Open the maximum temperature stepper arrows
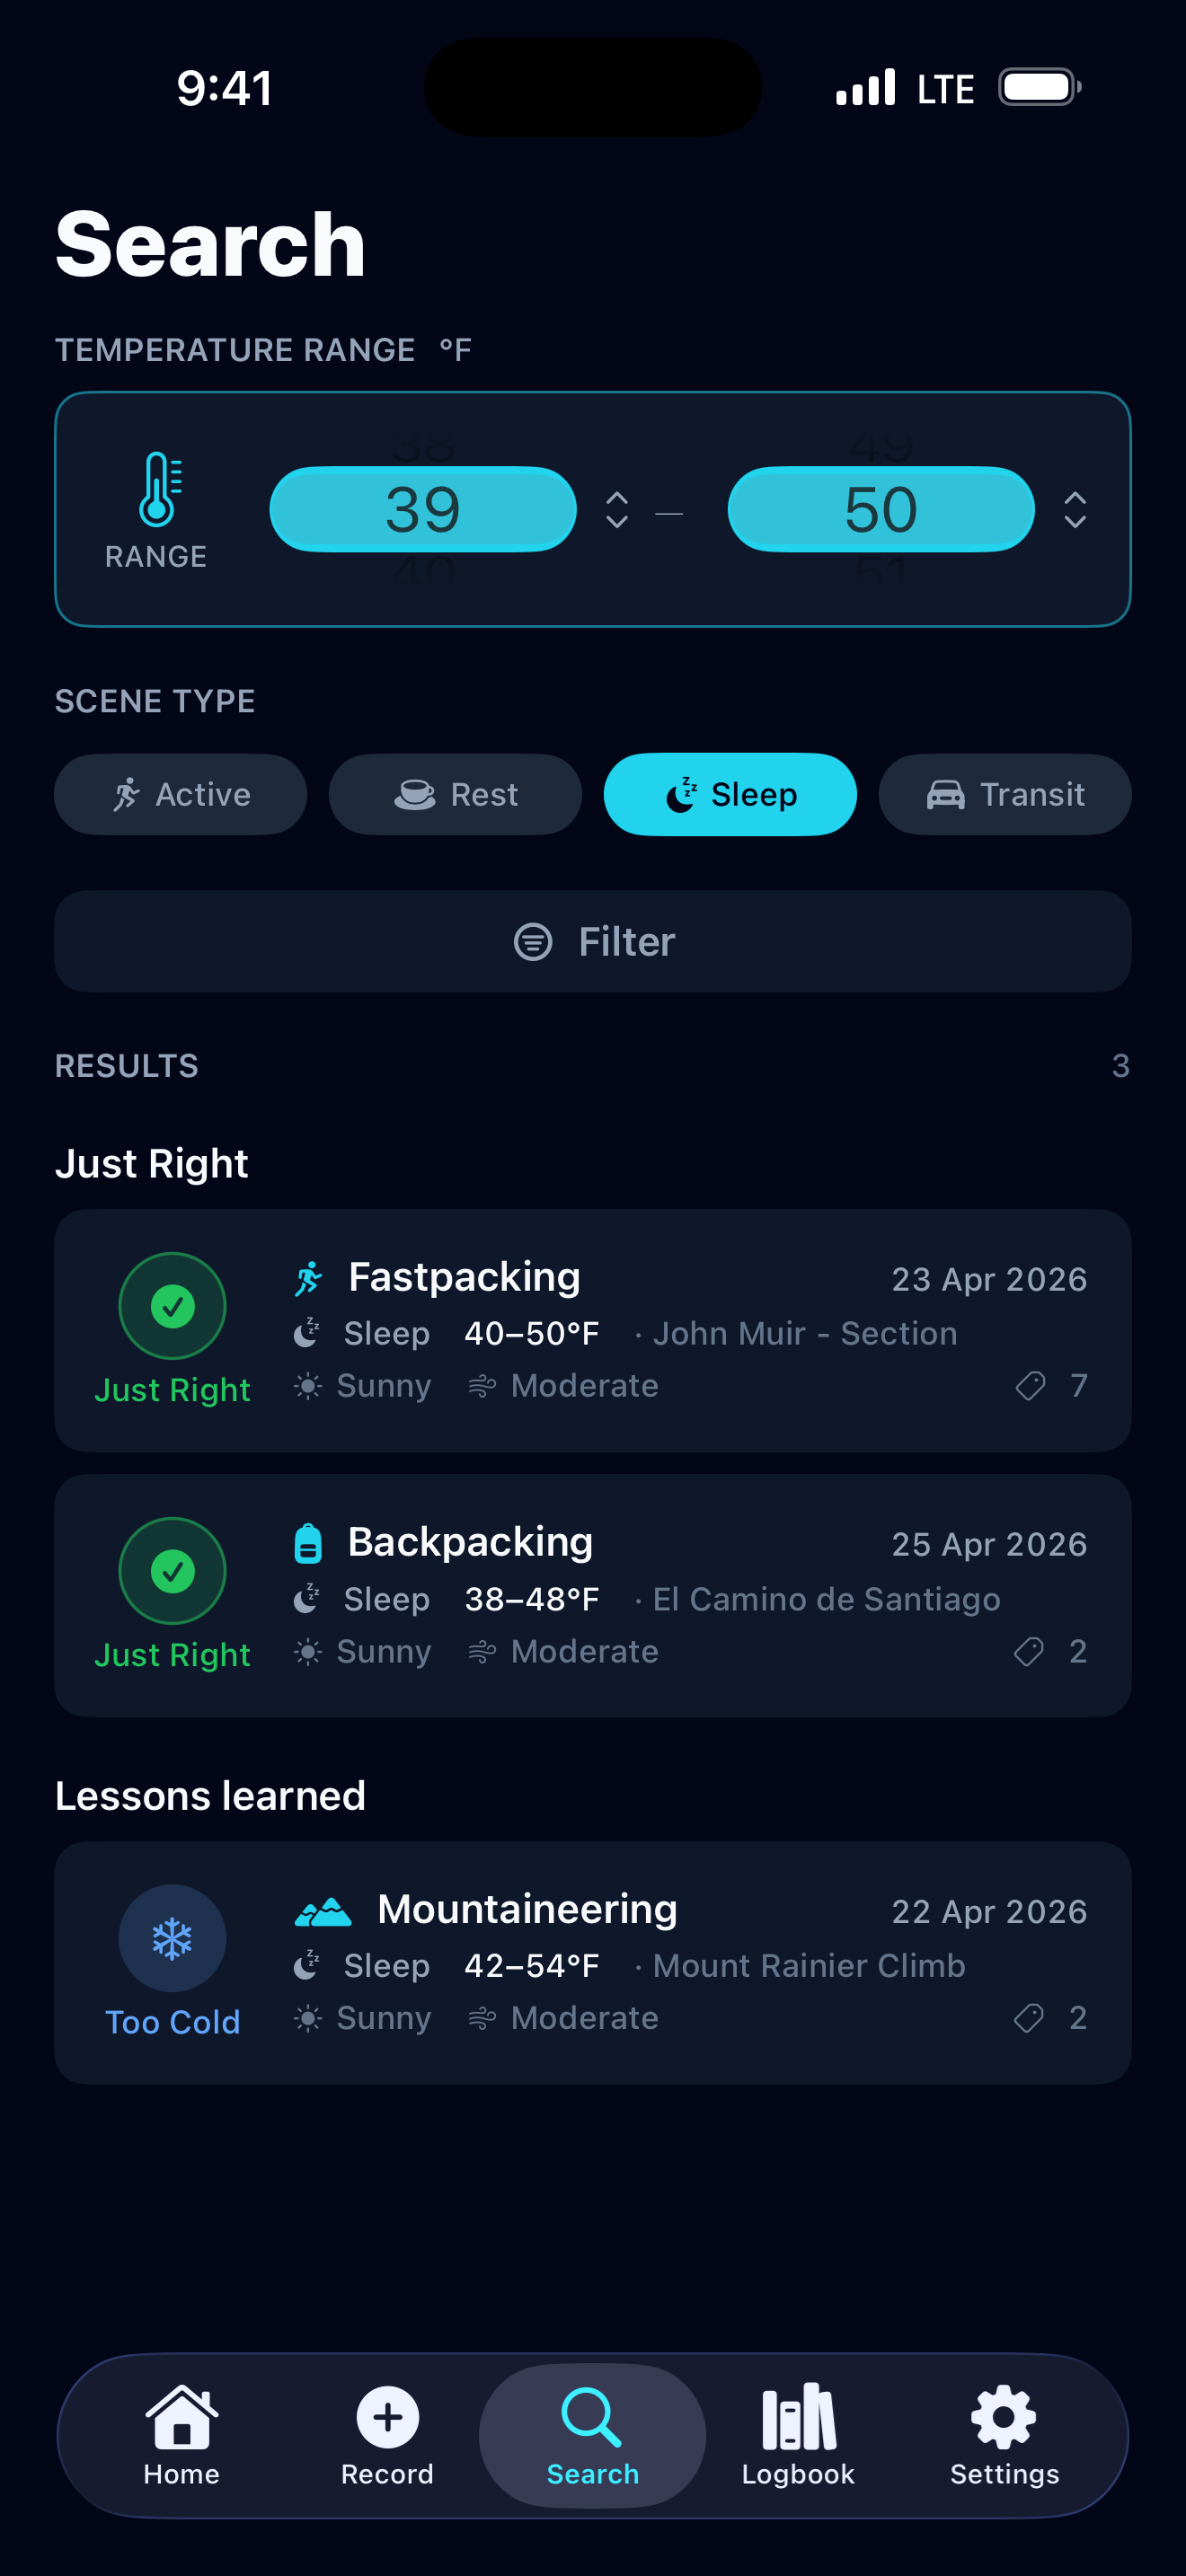The height and width of the screenshot is (2576, 1186). (1075, 510)
